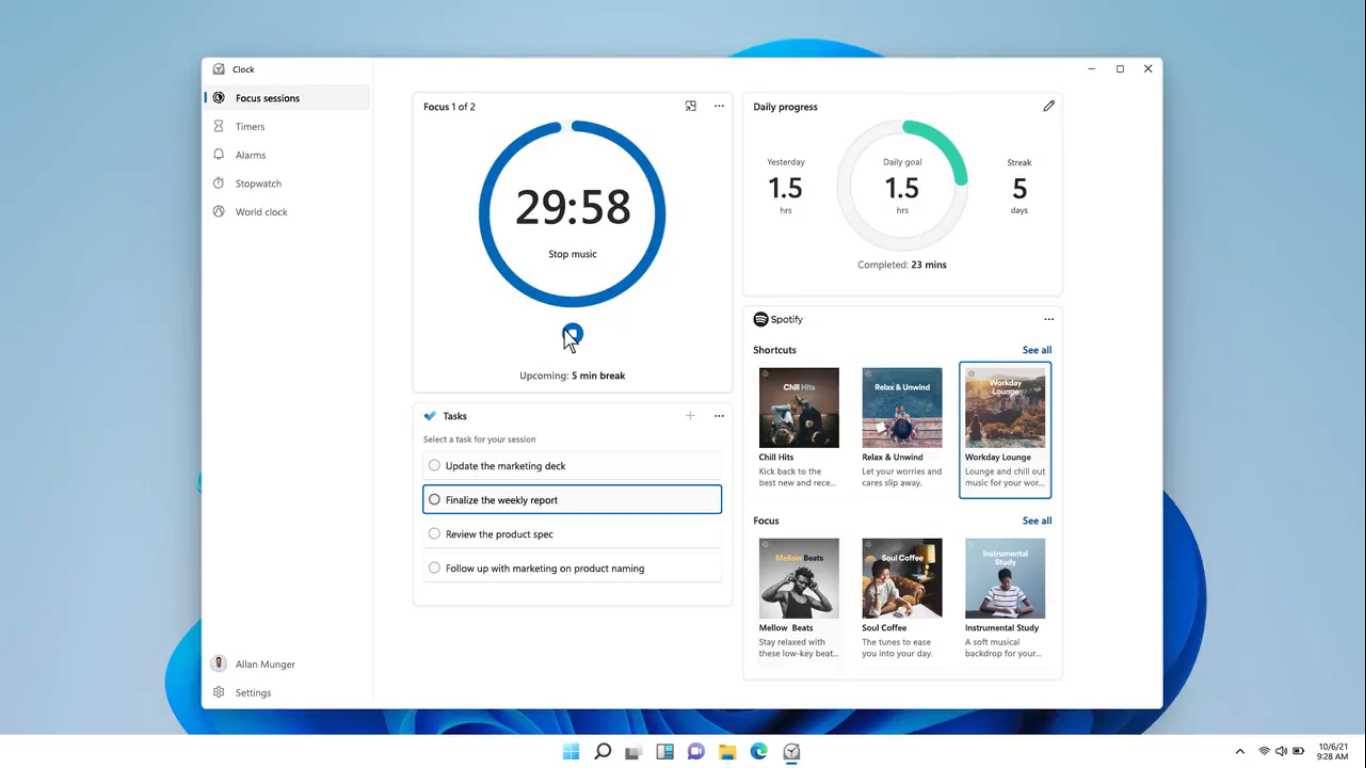This screenshot has width=1366, height=768.
Task: Open the Windows Start menu
Action: point(570,751)
